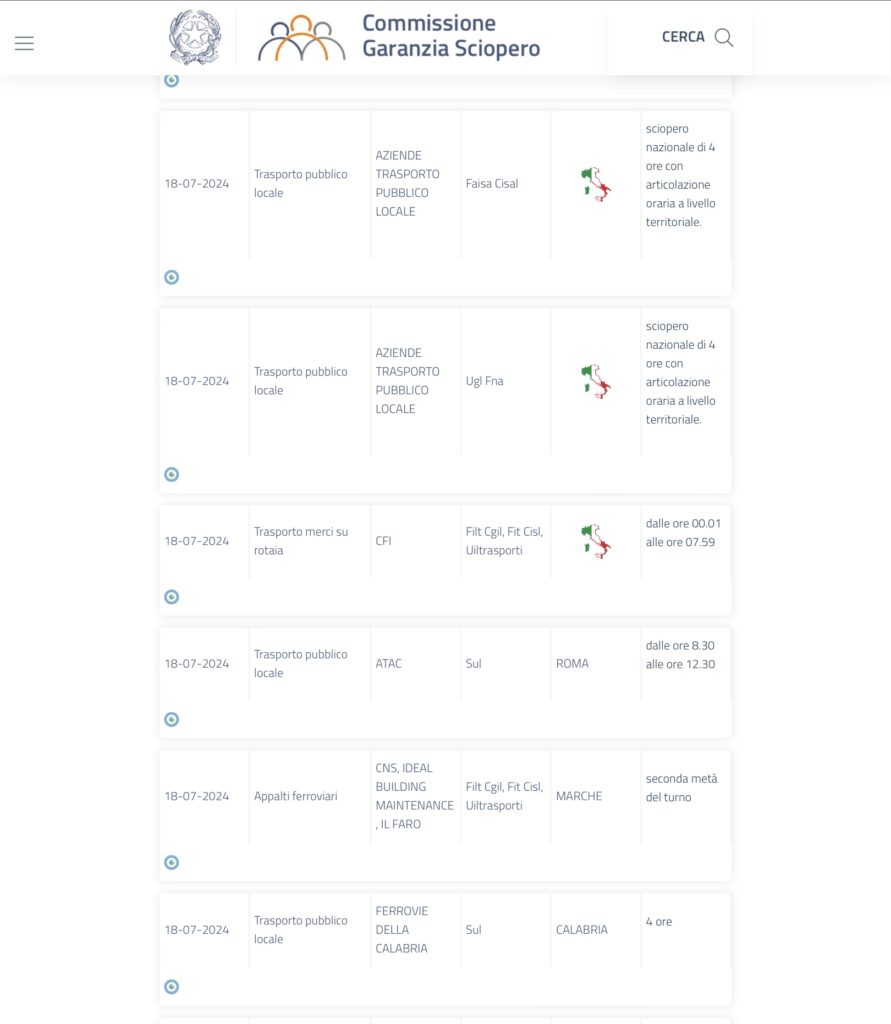
Task: Expand details icon below Faisa Cisal strike row
Action: (171, 278)
